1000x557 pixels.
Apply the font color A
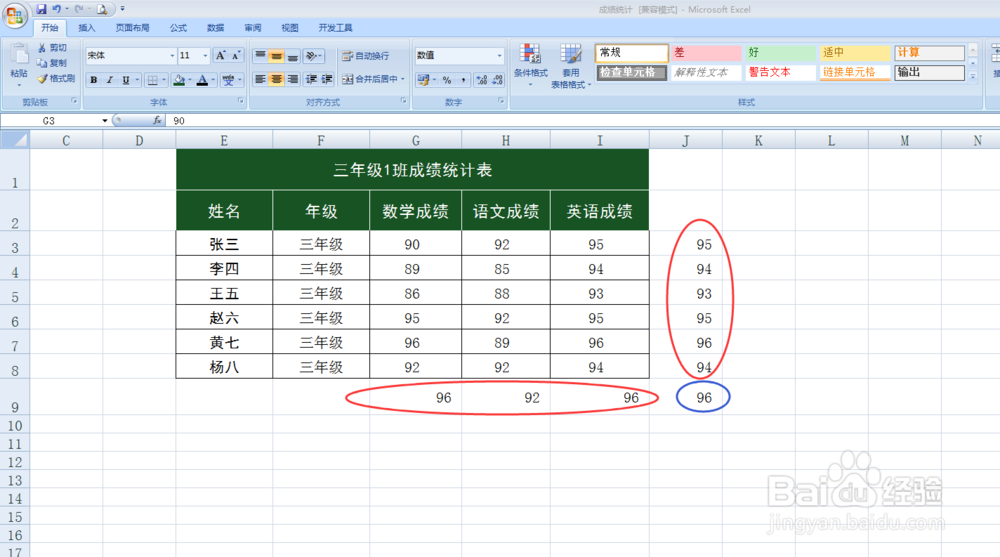pyautogui.click(x=202, y=80)
